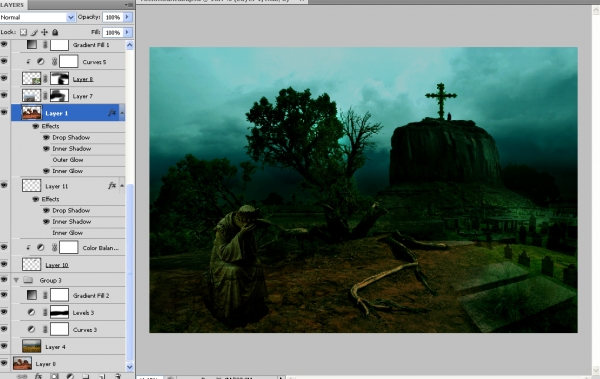Hide Layer 1's Inner Glow effect
The image size is (600, 379).
(x=46, y=171)
